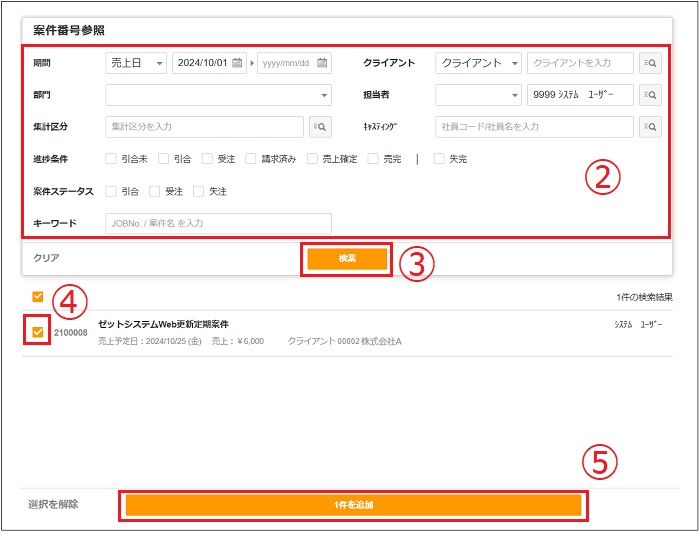Screen dimensions: 700x534
Task: Open calendar picker for the end date field
Action: 322,63
